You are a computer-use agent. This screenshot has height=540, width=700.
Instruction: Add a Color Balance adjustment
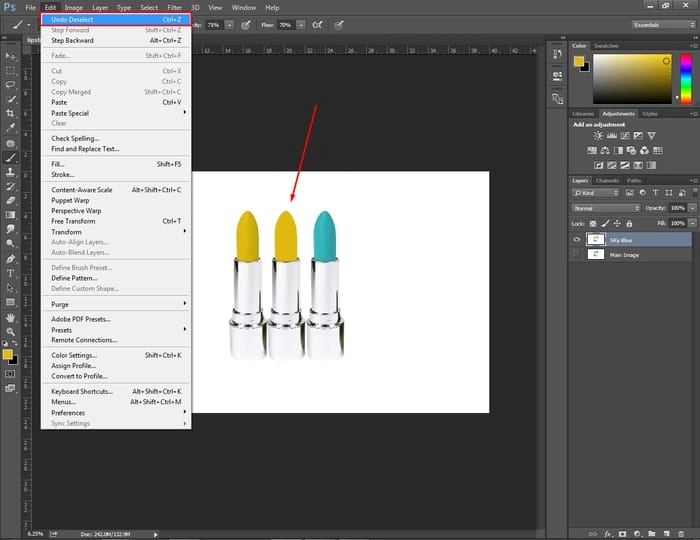pos(605,150)
